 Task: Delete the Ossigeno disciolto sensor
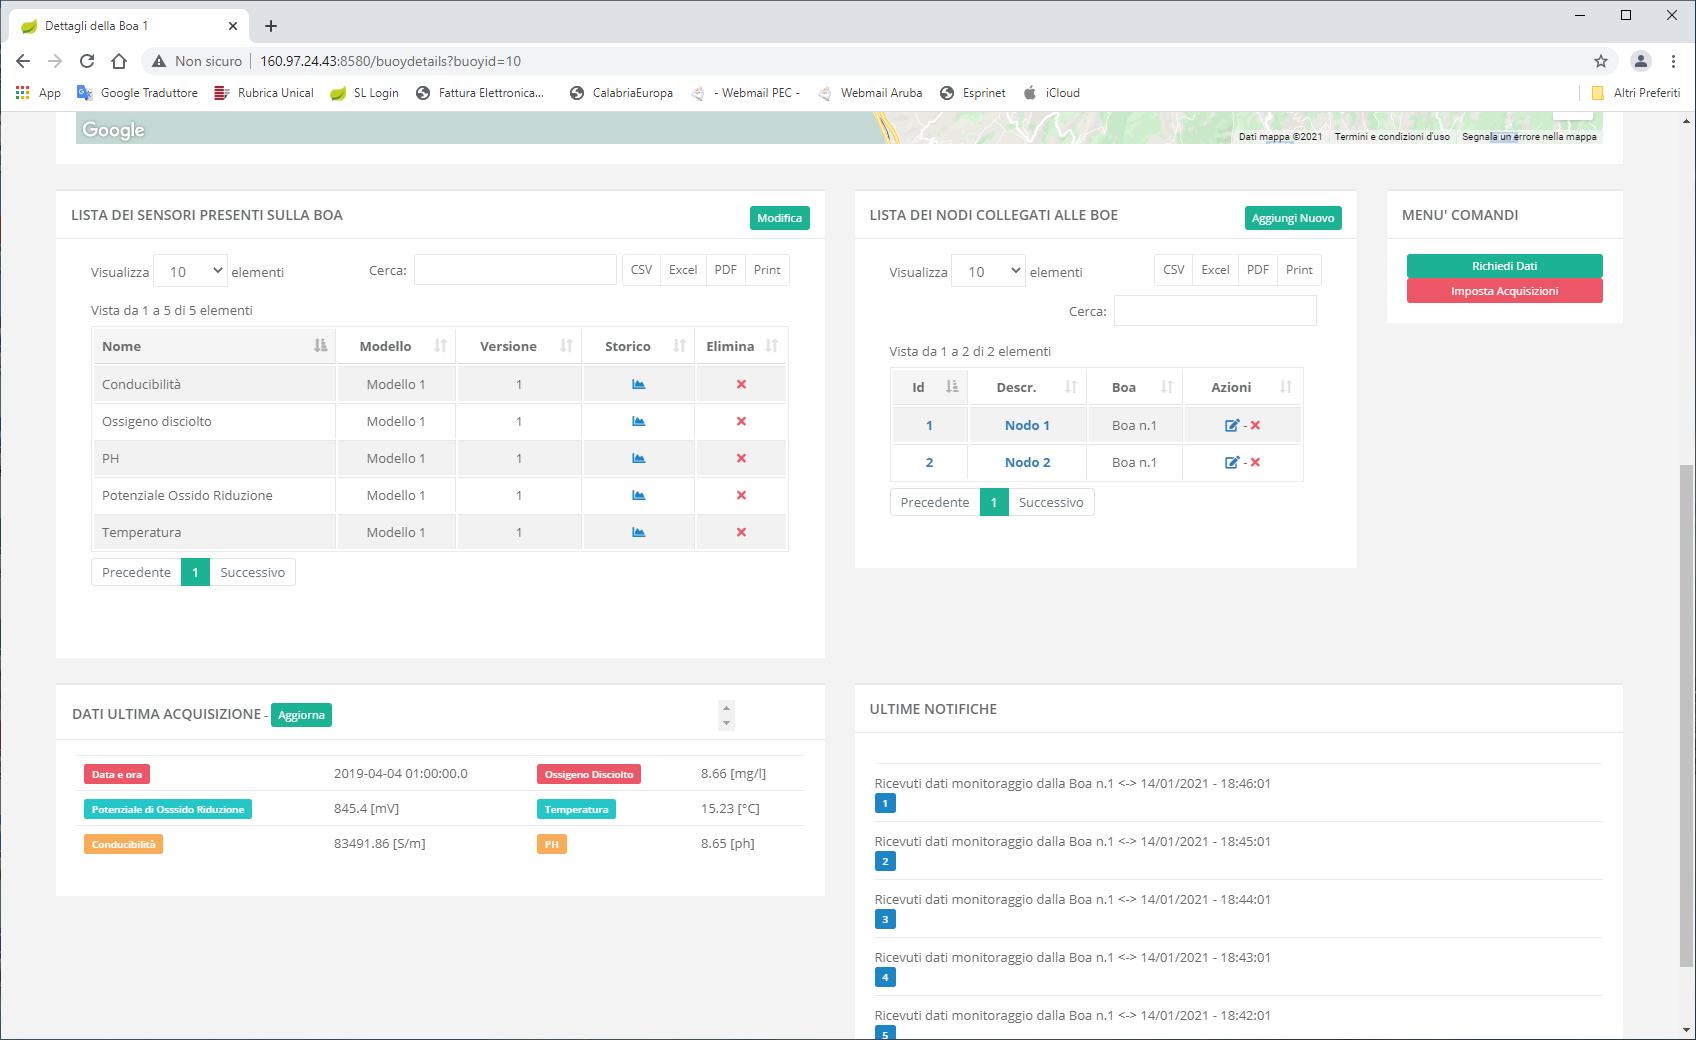(x=741, y=421)
